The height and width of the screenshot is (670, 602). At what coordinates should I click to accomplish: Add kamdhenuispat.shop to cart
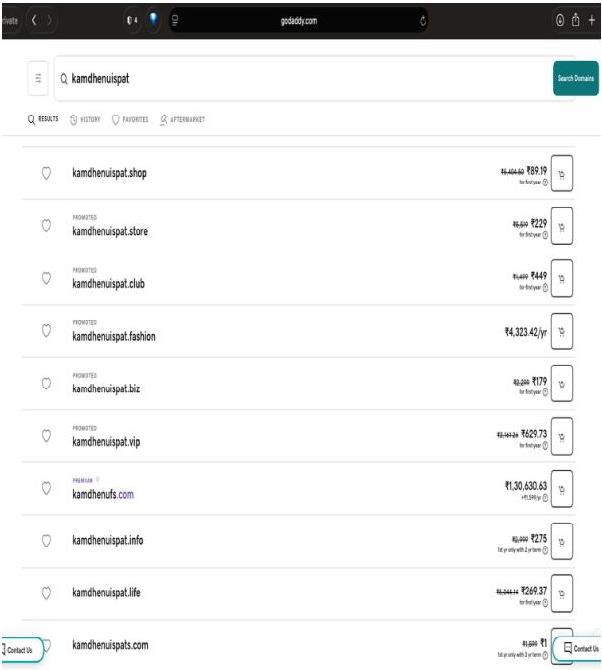click(561, 173)
